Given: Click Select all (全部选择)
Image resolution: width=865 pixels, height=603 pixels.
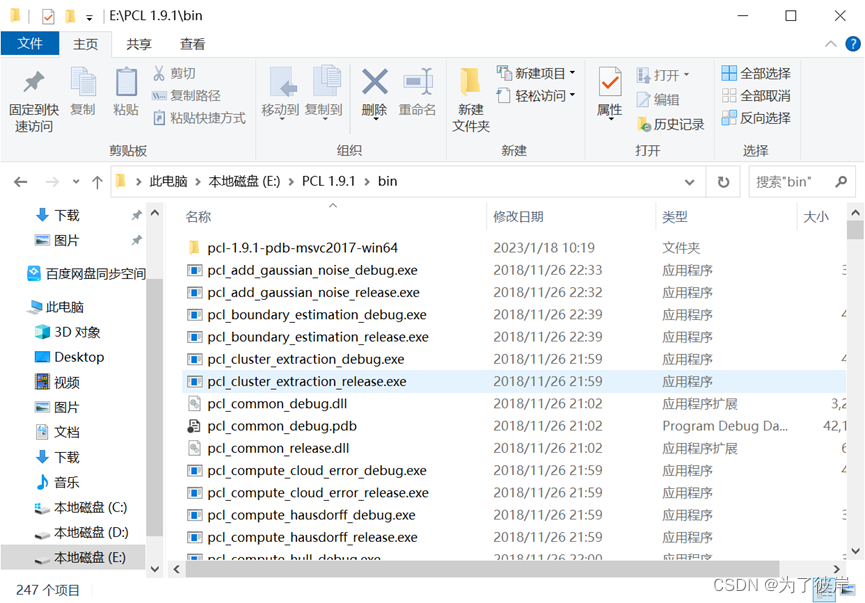Looking at the screenshot, I should coord(756,73).
